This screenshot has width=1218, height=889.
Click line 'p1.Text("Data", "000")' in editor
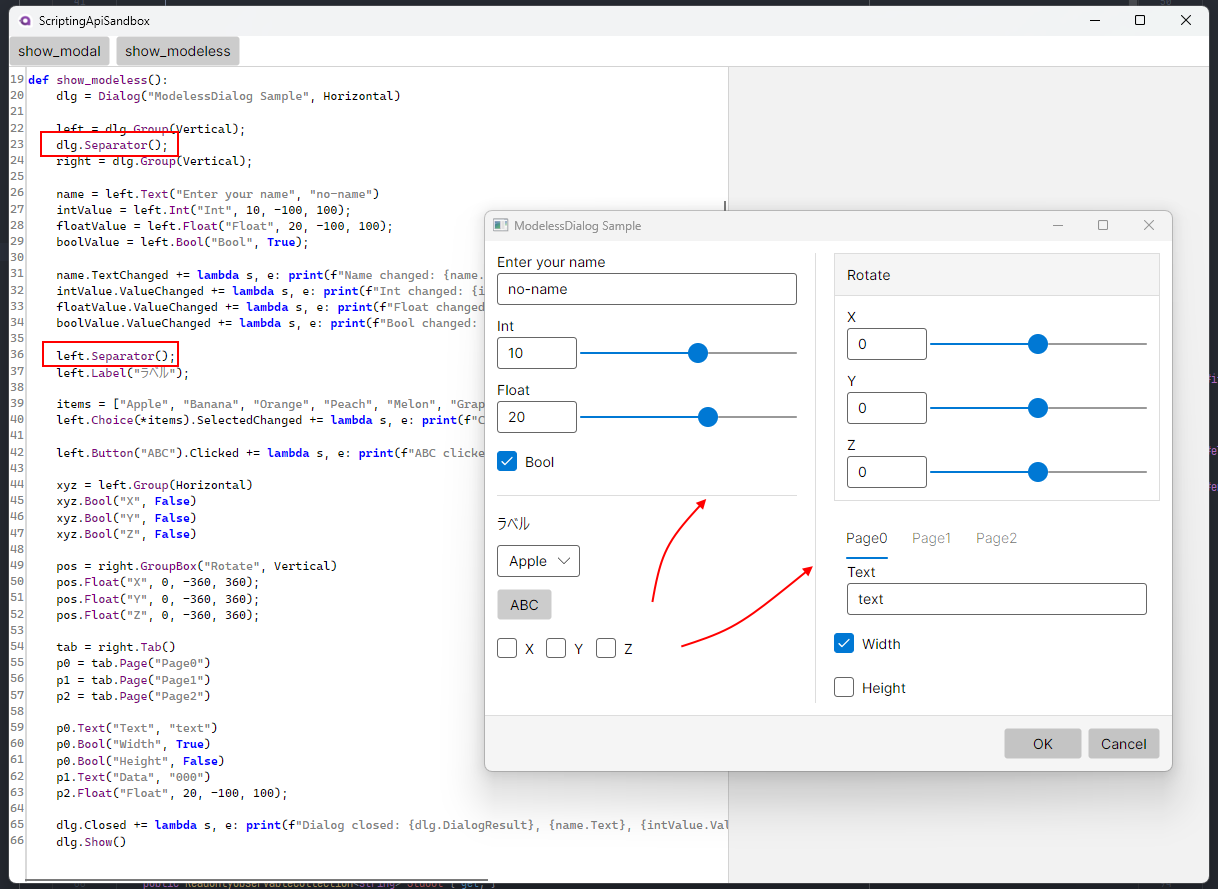click(x=133, y=777)
